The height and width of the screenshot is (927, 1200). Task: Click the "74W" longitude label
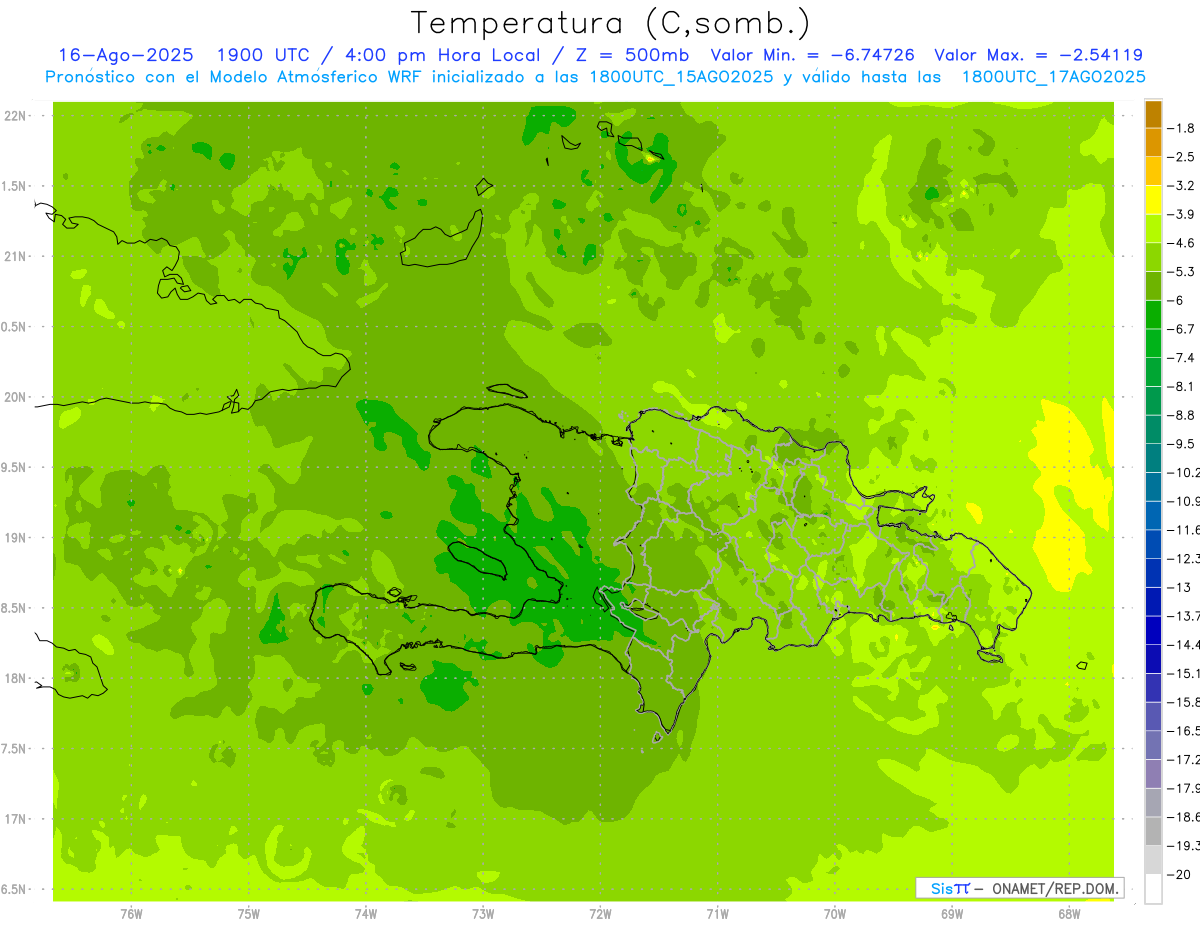pyautogui.click(x=366, y=913)
